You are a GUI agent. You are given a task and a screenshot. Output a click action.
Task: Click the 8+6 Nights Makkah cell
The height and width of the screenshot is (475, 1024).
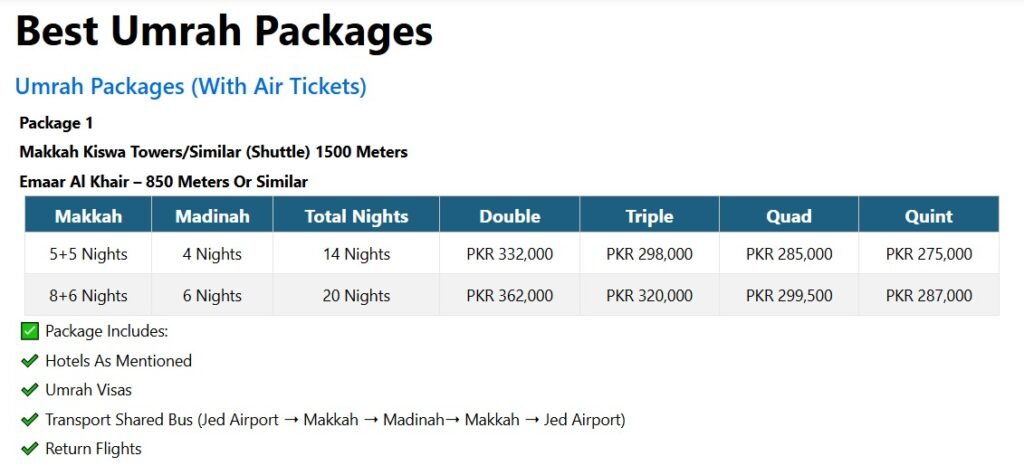point(88,295)
